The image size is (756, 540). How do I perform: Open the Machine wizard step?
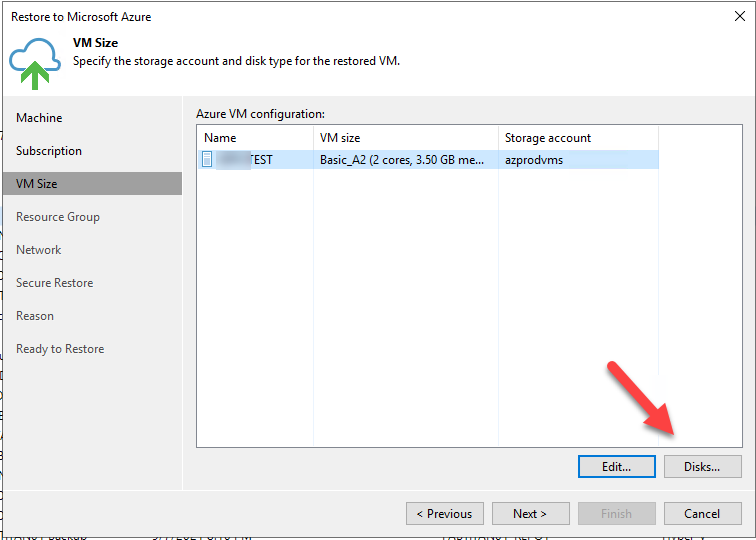click(x=39, y=118)
